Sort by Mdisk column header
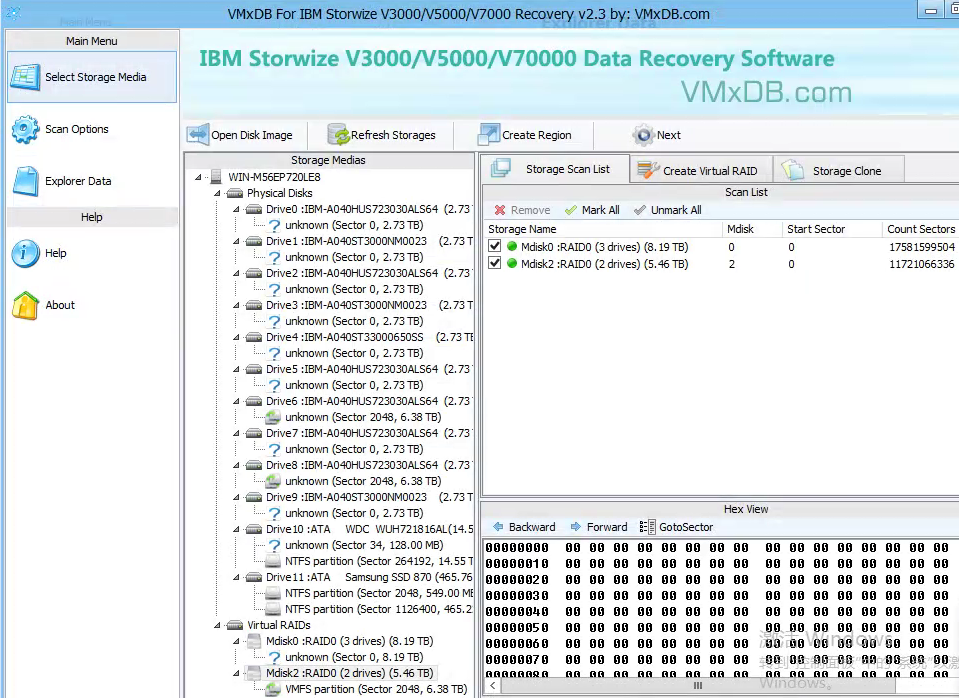Screen dimensions: 959x698 pyautogui.click(x=752, y=229)
